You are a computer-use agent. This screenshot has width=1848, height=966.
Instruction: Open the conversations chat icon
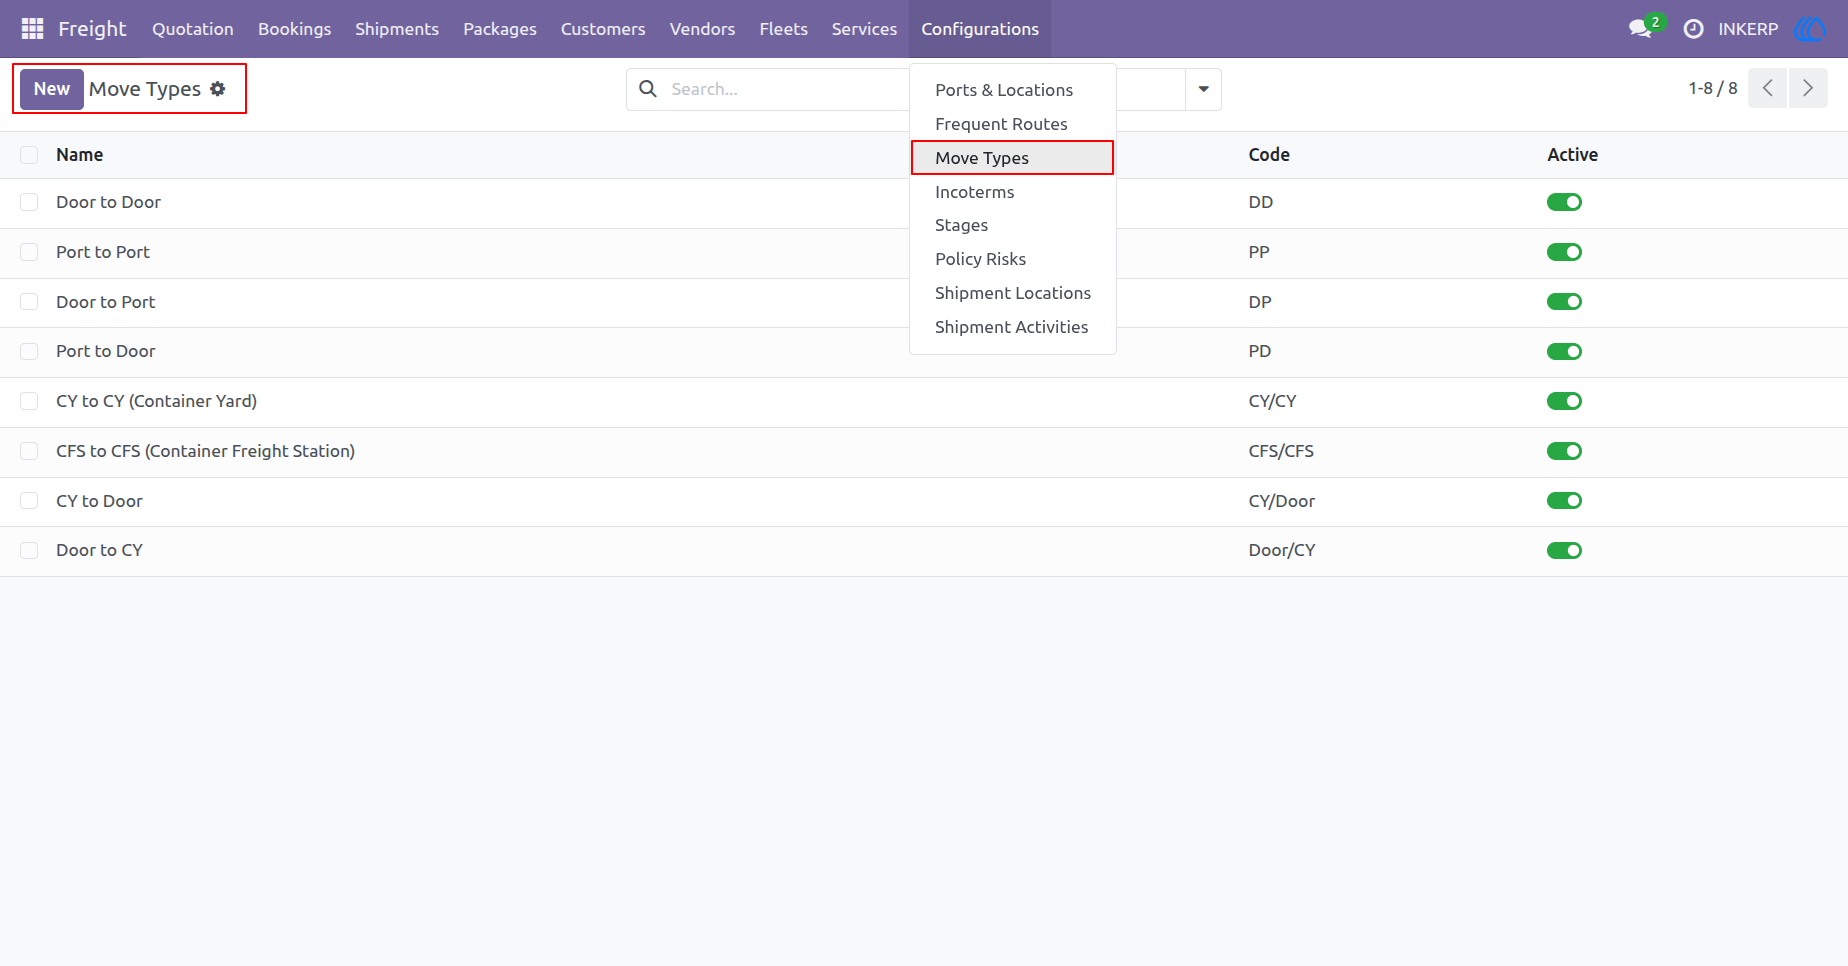(x=1640, y=29)
